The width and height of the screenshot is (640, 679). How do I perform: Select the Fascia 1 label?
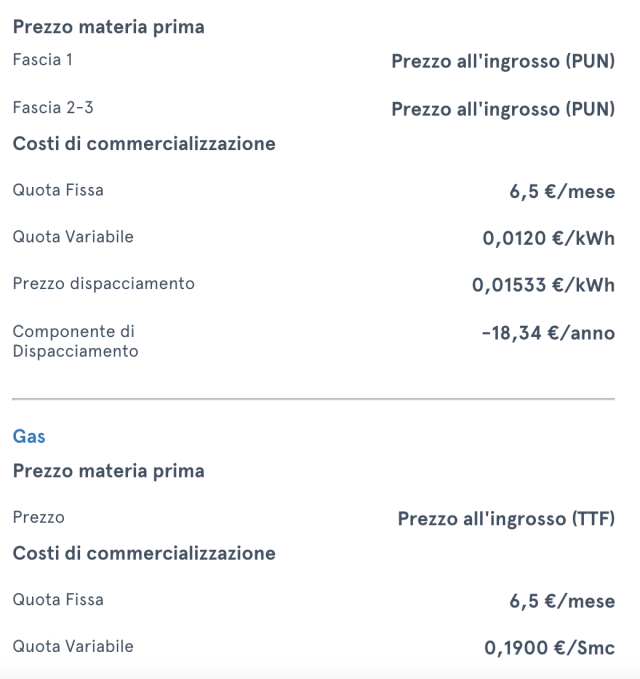click(x=43, y=60)
